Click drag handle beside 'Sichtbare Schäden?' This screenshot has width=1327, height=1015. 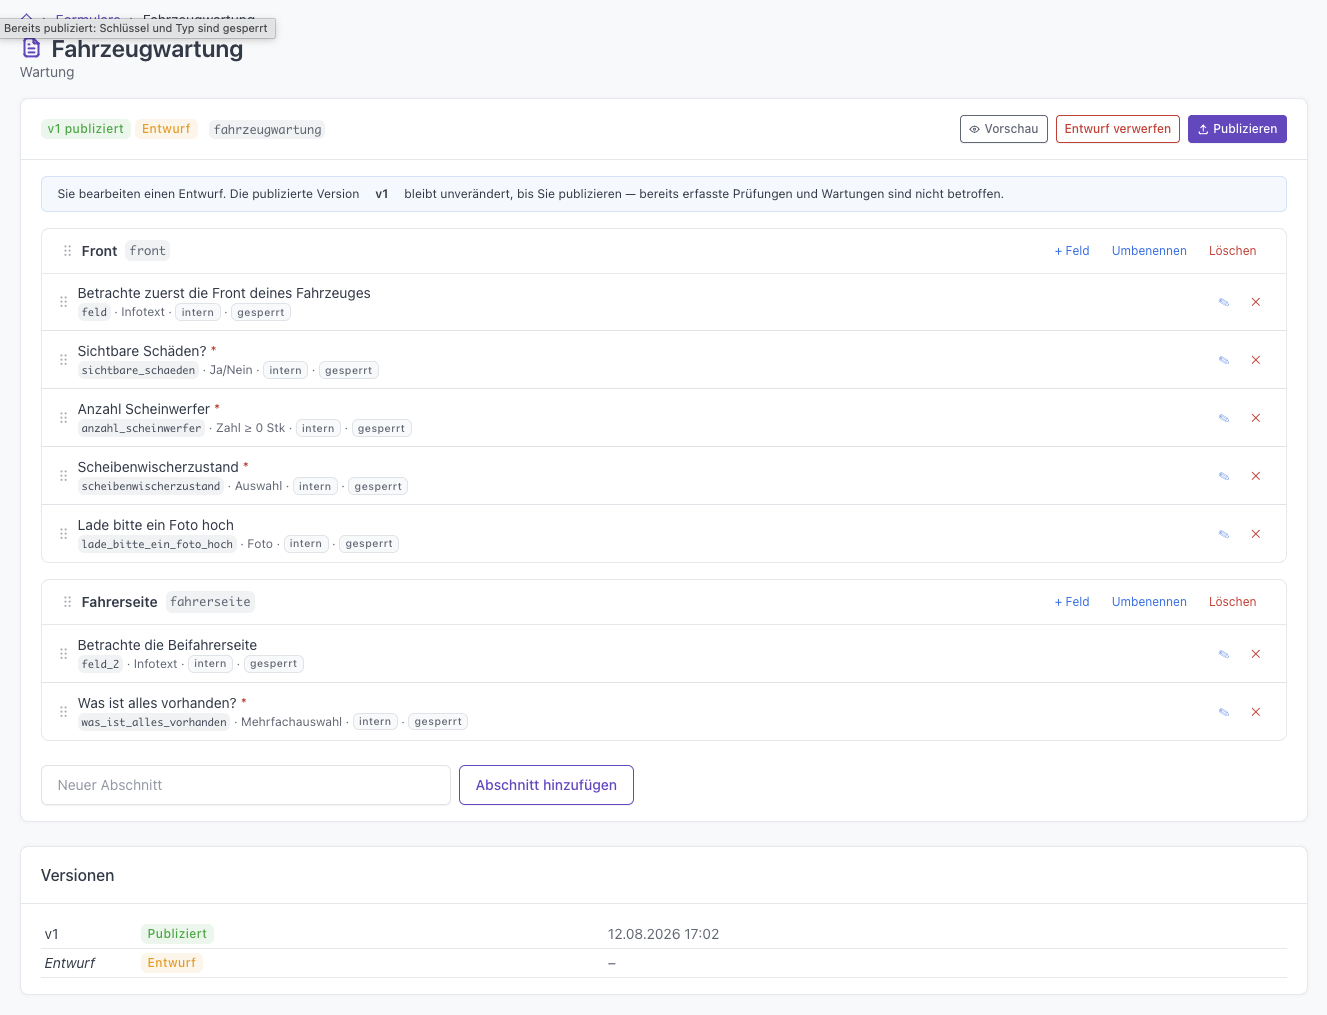pos(63,360)
